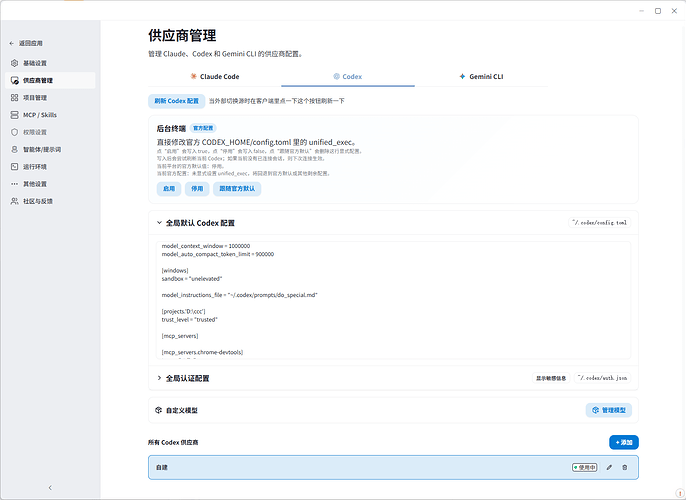
Task: Select the 自建 provider row
Action: tap(393, 467)
